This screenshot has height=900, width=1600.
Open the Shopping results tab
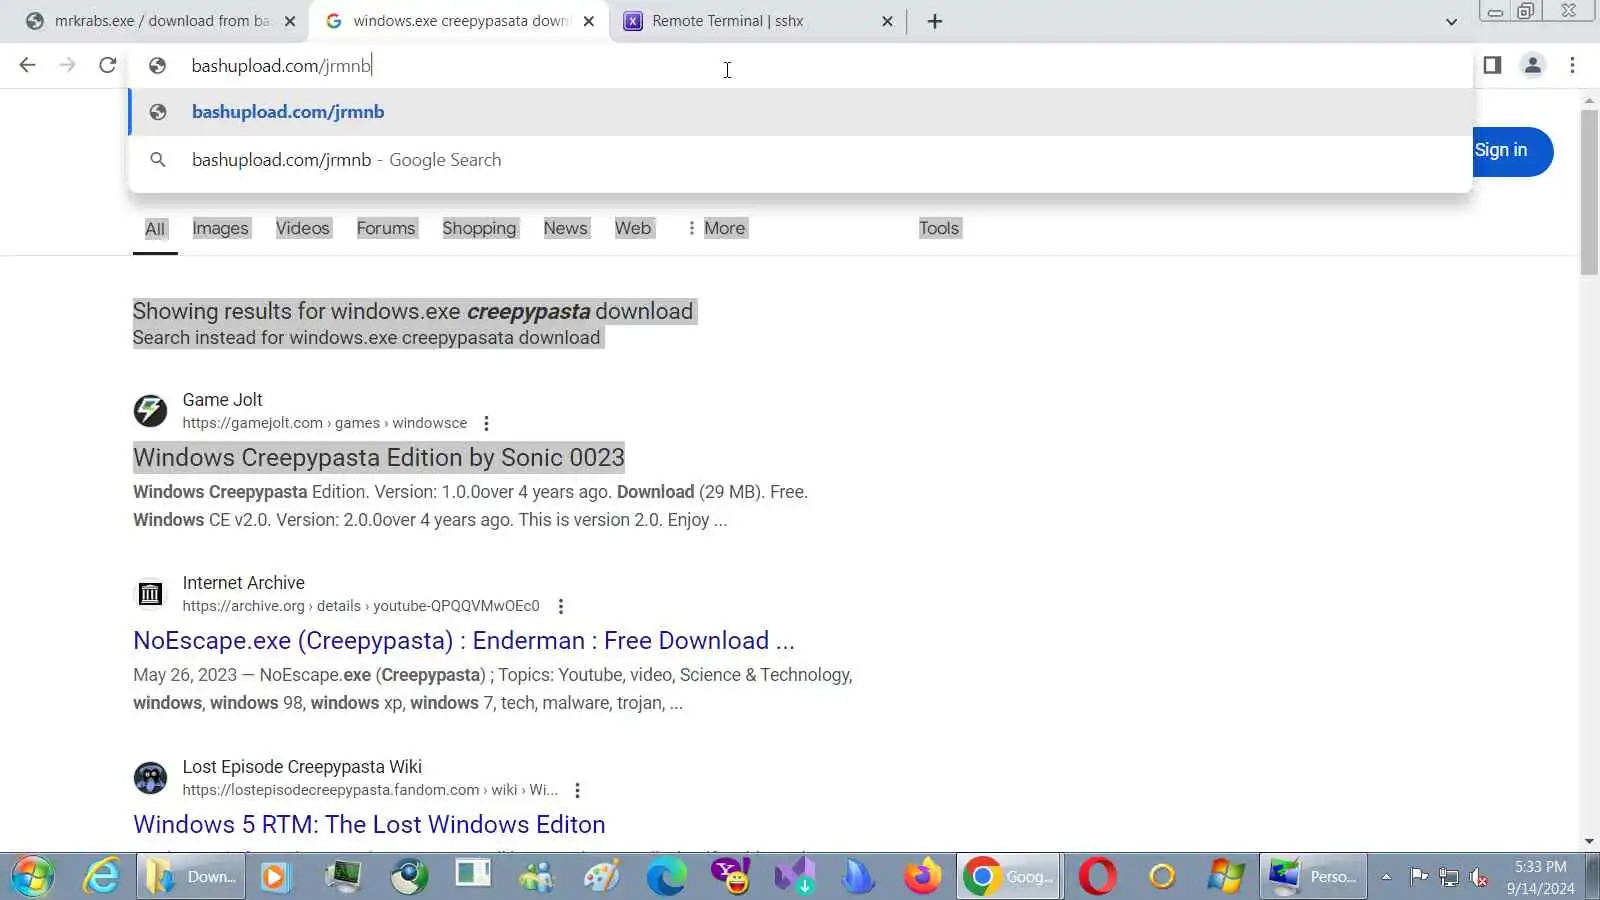coord(479,228)
